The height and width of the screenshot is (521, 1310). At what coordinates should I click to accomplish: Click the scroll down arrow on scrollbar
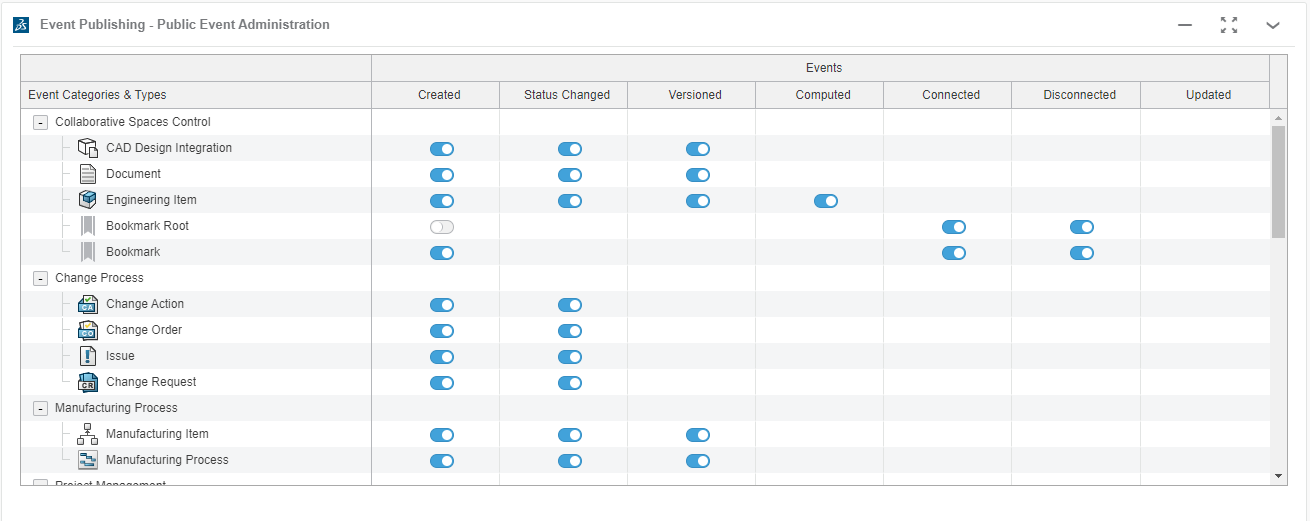tap(1278, 476)
